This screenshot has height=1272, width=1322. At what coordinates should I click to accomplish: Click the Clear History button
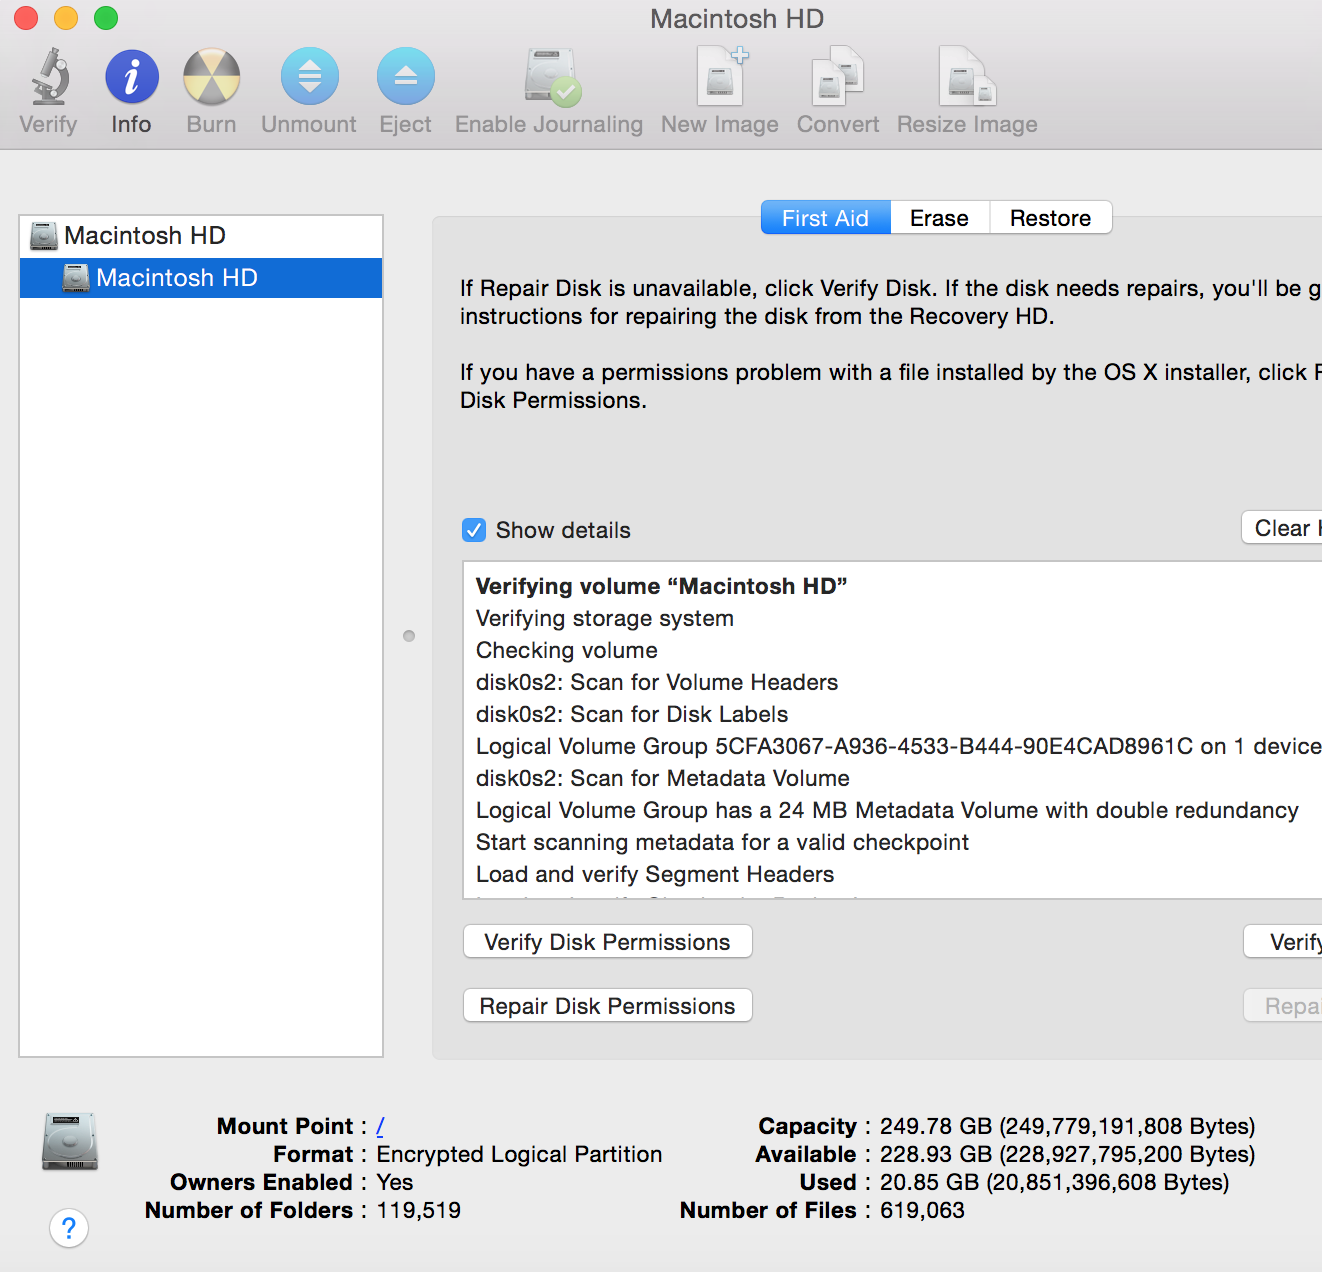(1283, 528)
